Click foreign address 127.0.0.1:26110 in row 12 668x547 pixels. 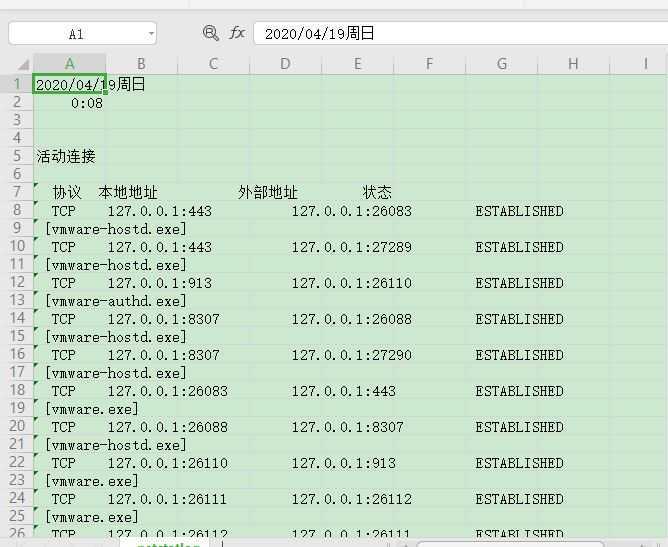[351, 283]
